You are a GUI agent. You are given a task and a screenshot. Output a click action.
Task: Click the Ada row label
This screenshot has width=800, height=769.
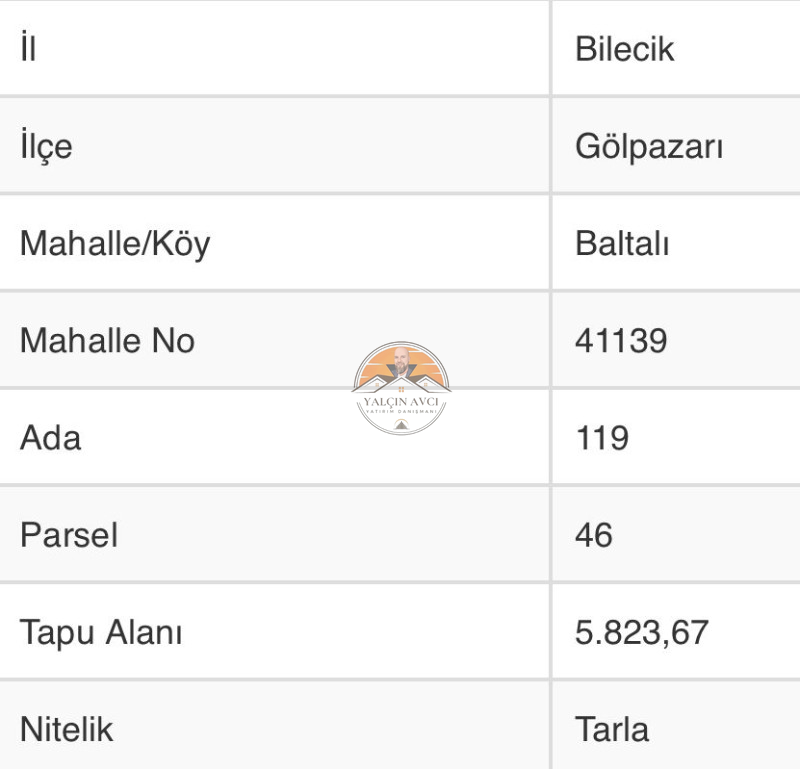51,438
